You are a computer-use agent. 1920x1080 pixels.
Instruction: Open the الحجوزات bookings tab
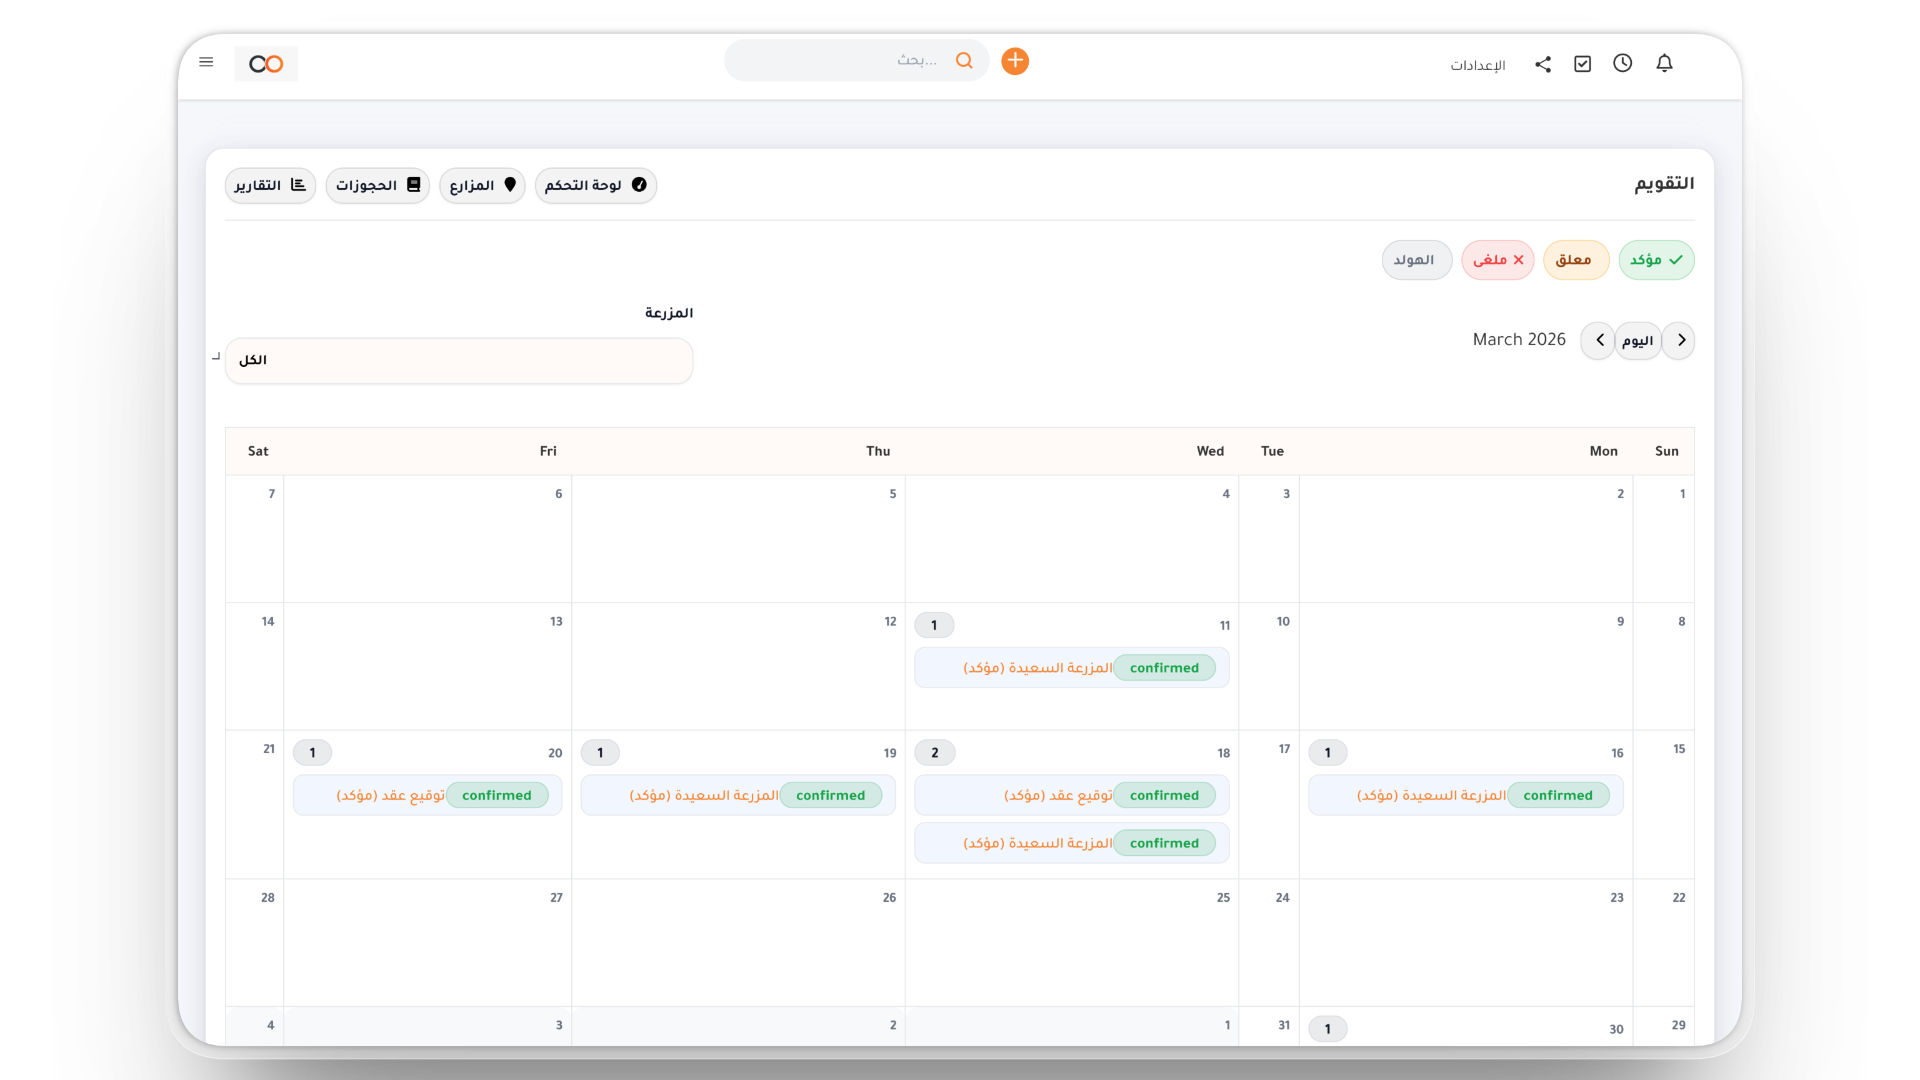coord(377,185)
